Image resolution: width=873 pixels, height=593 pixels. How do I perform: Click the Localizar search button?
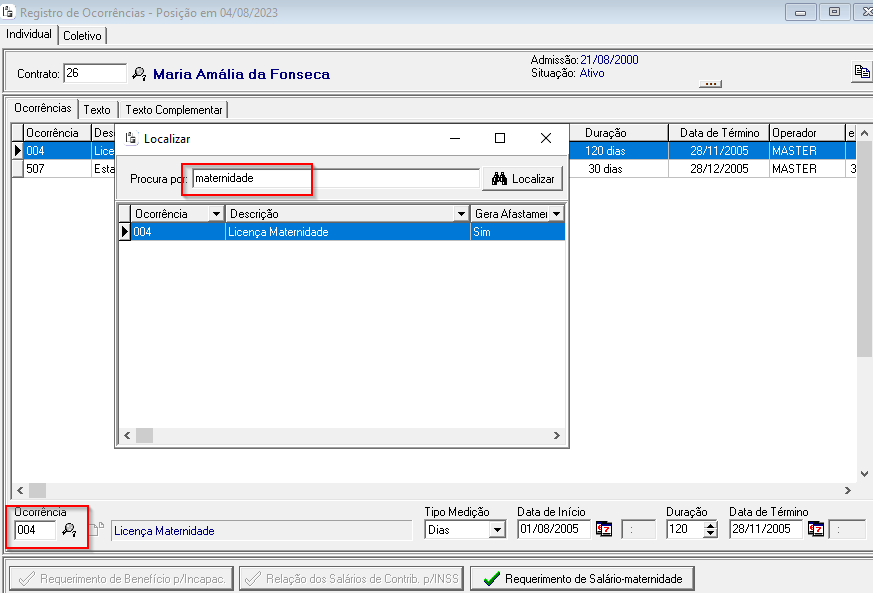click(523, 179)
